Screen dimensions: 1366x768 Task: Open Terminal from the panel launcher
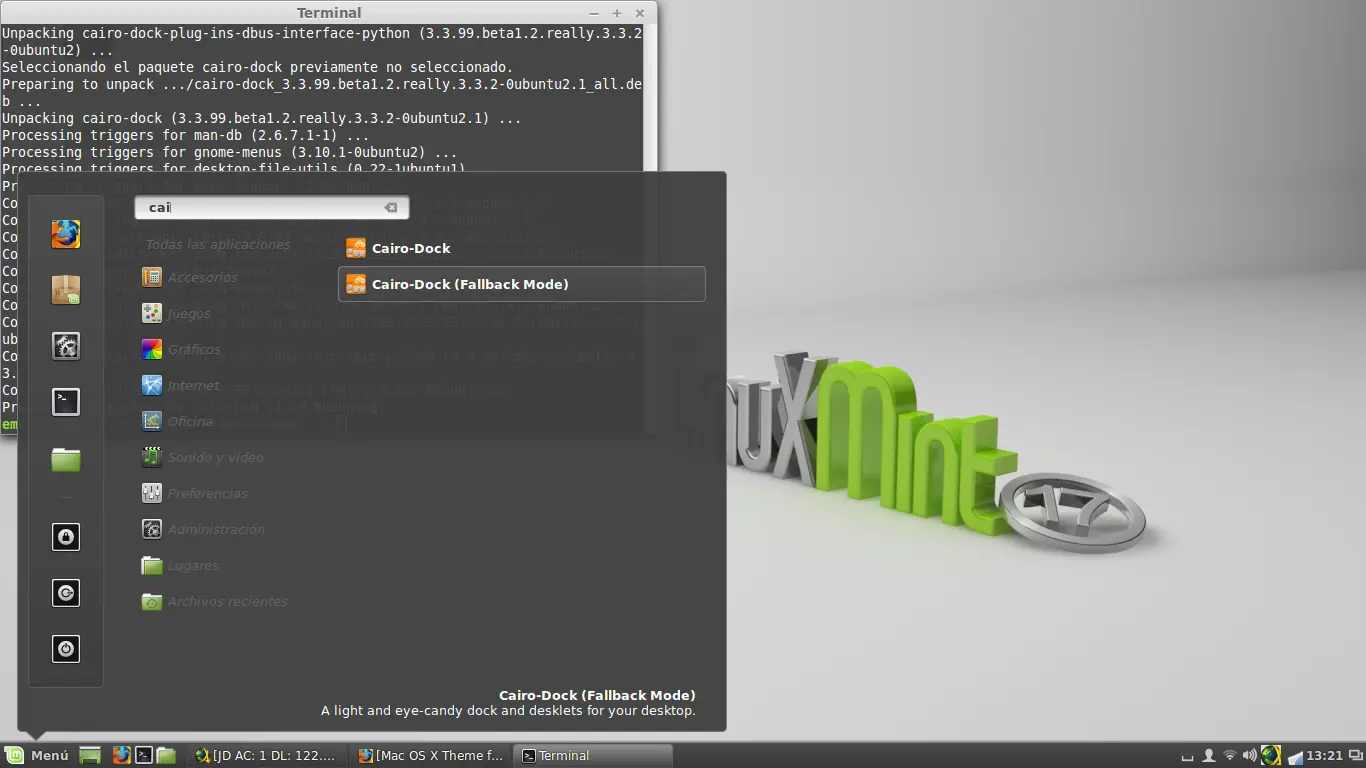[144, 755]
